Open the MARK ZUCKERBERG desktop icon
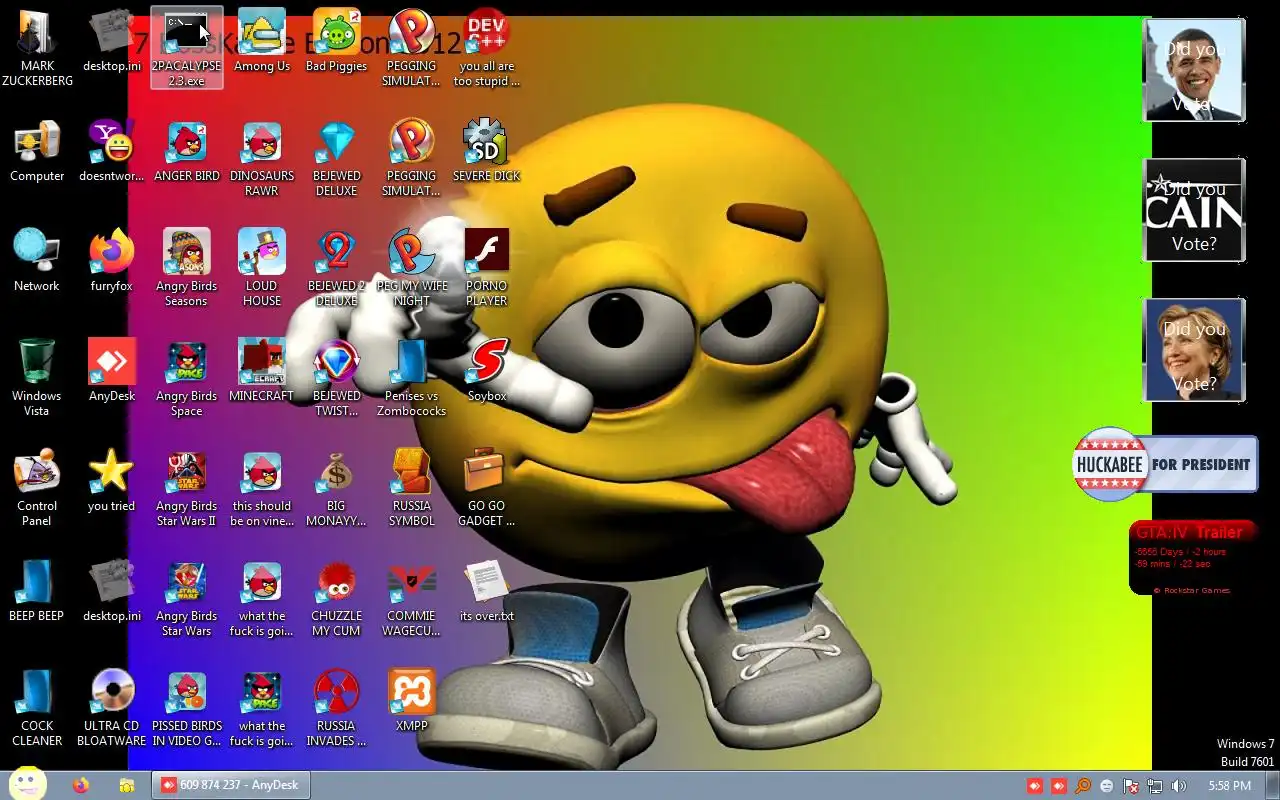This screenshot has height=800, width=1280. [x=37, y=48]
